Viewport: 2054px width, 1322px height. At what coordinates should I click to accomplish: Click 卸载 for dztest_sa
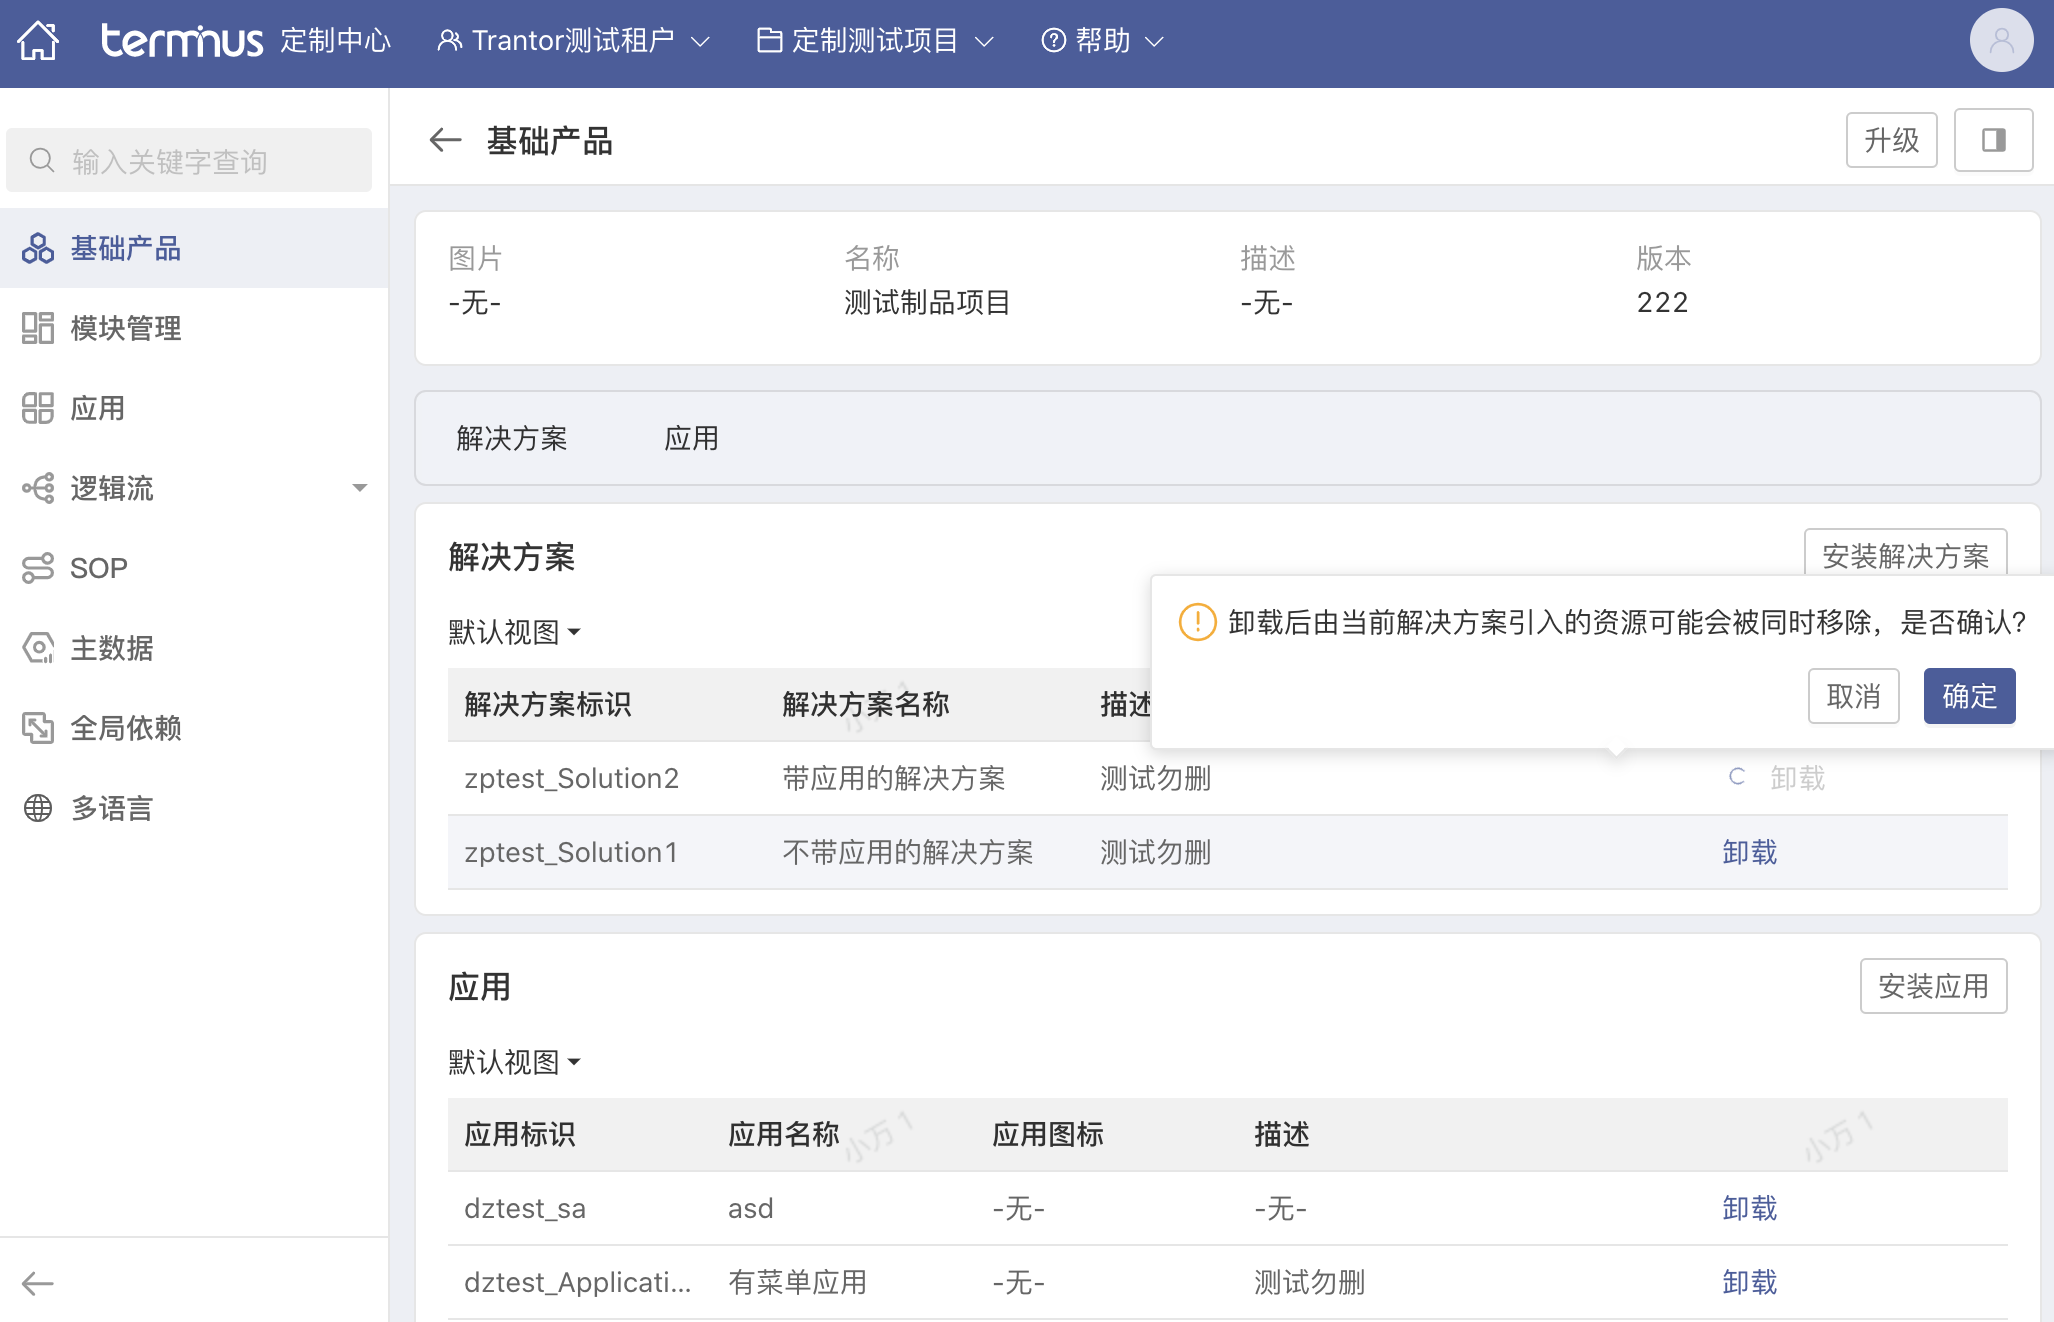pos(1749,1208)
